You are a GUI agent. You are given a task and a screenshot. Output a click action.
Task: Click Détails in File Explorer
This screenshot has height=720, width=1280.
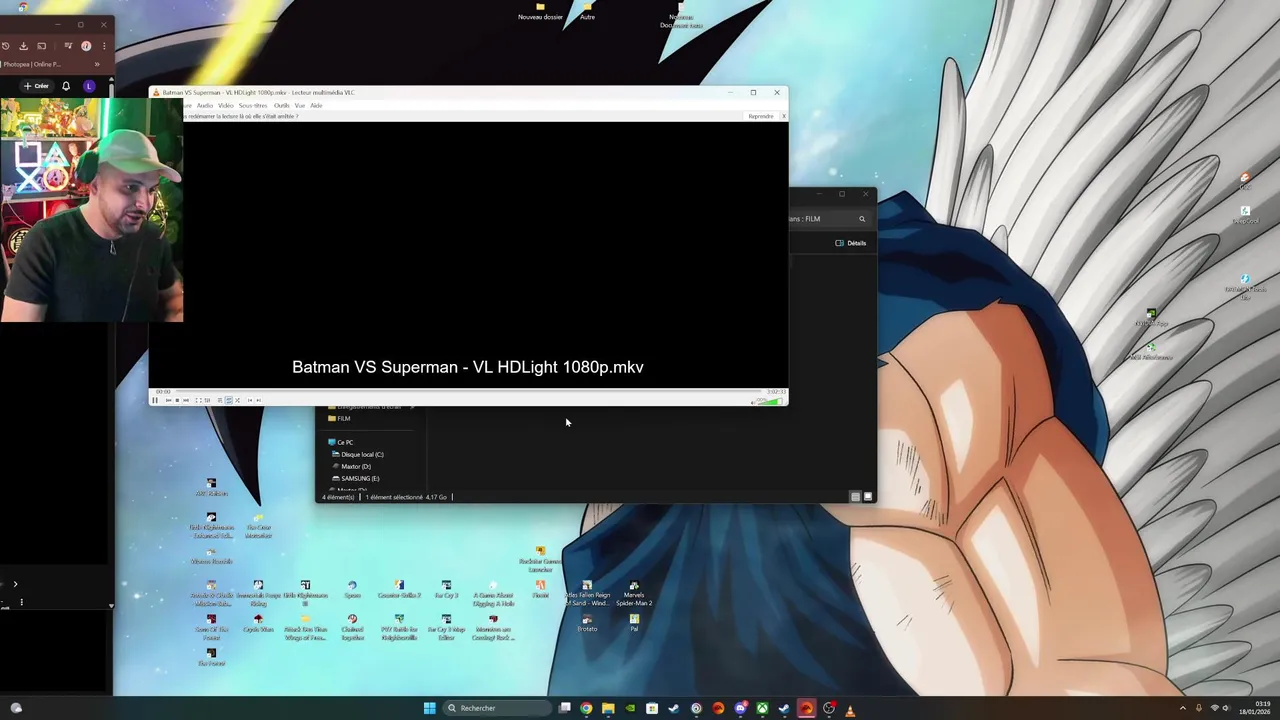pos(851,243)
